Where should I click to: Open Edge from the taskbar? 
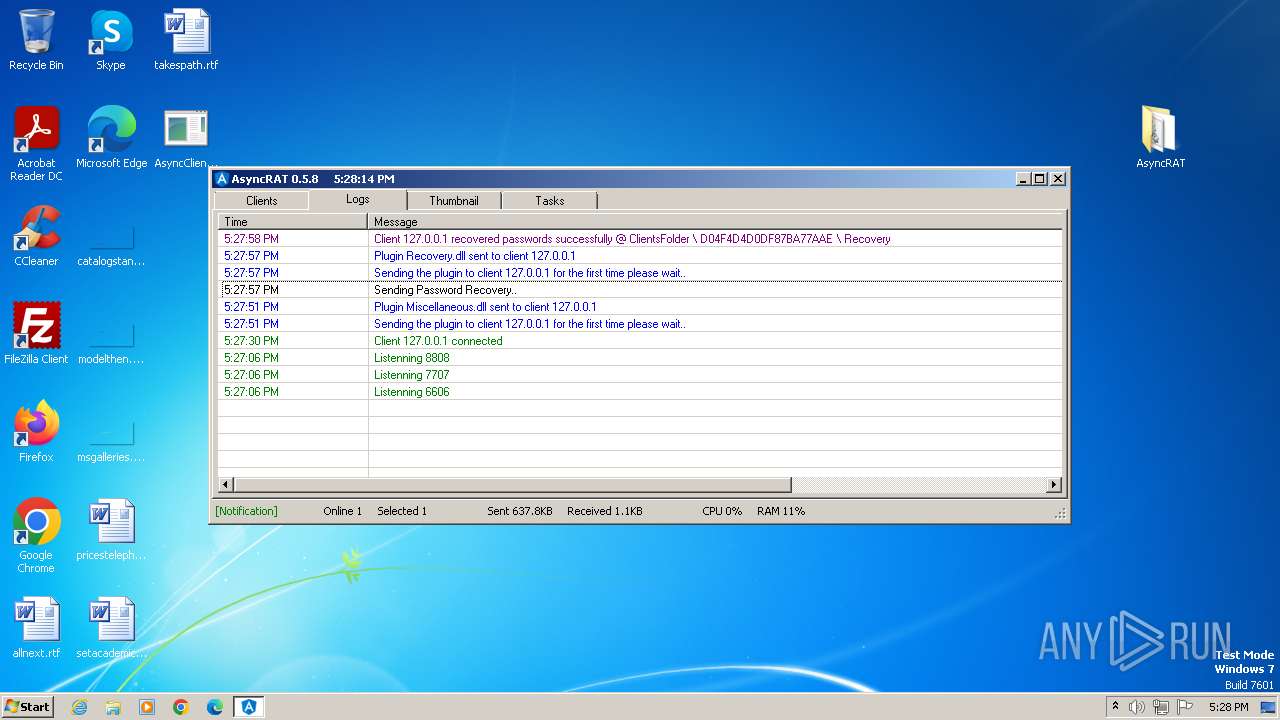215,707
